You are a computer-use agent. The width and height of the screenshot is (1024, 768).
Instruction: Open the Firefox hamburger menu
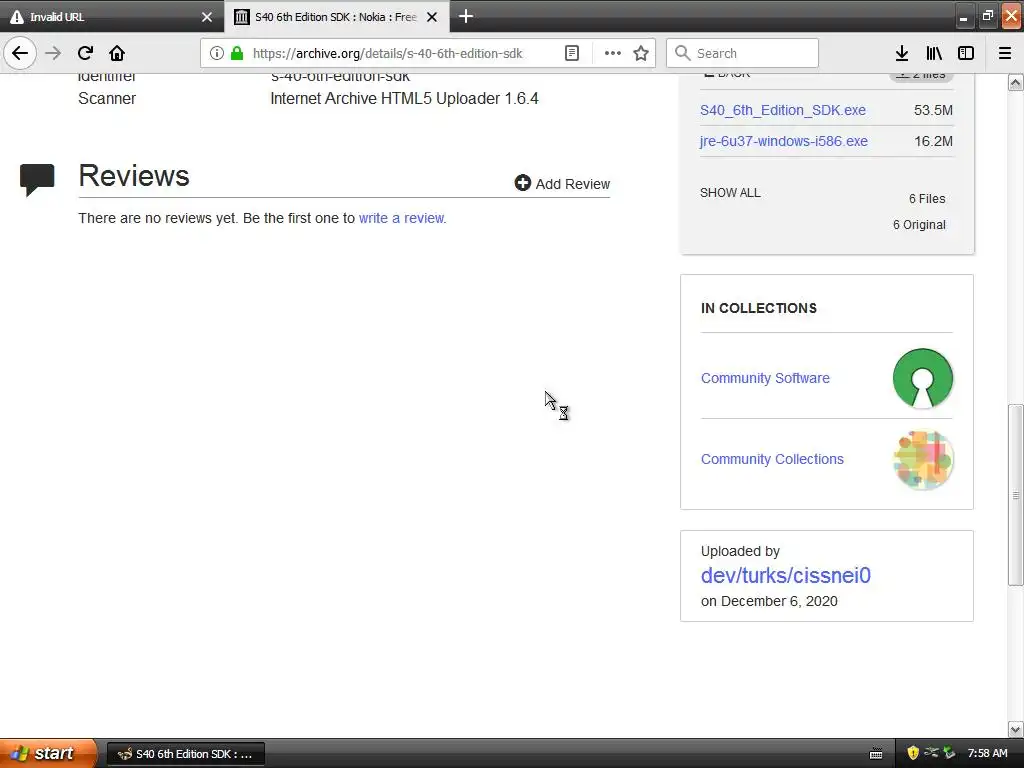point(1005,53)
